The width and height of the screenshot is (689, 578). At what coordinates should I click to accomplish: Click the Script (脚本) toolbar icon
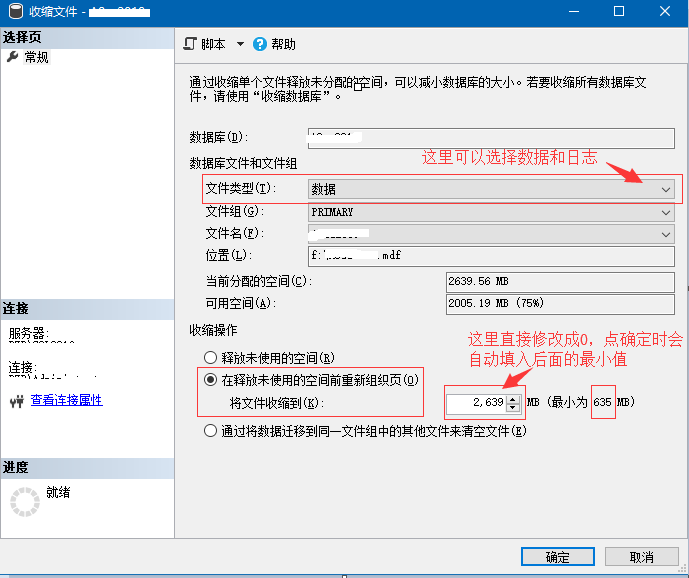(x=191, y=44)
